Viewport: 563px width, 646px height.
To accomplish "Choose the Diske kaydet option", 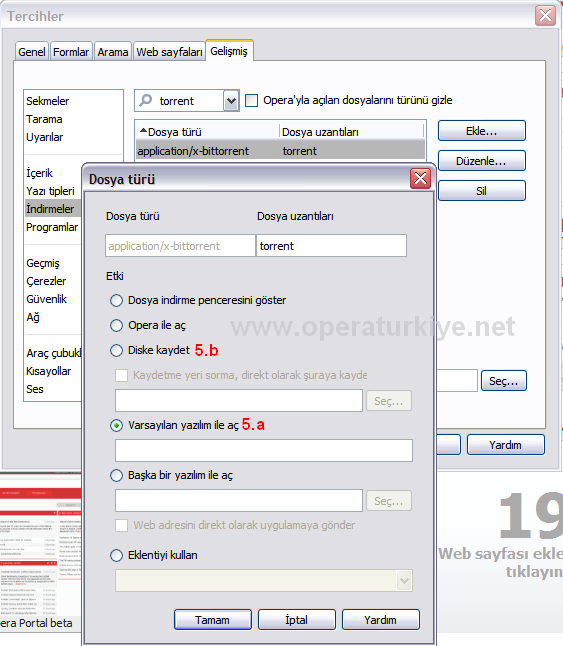I will 116,351.
